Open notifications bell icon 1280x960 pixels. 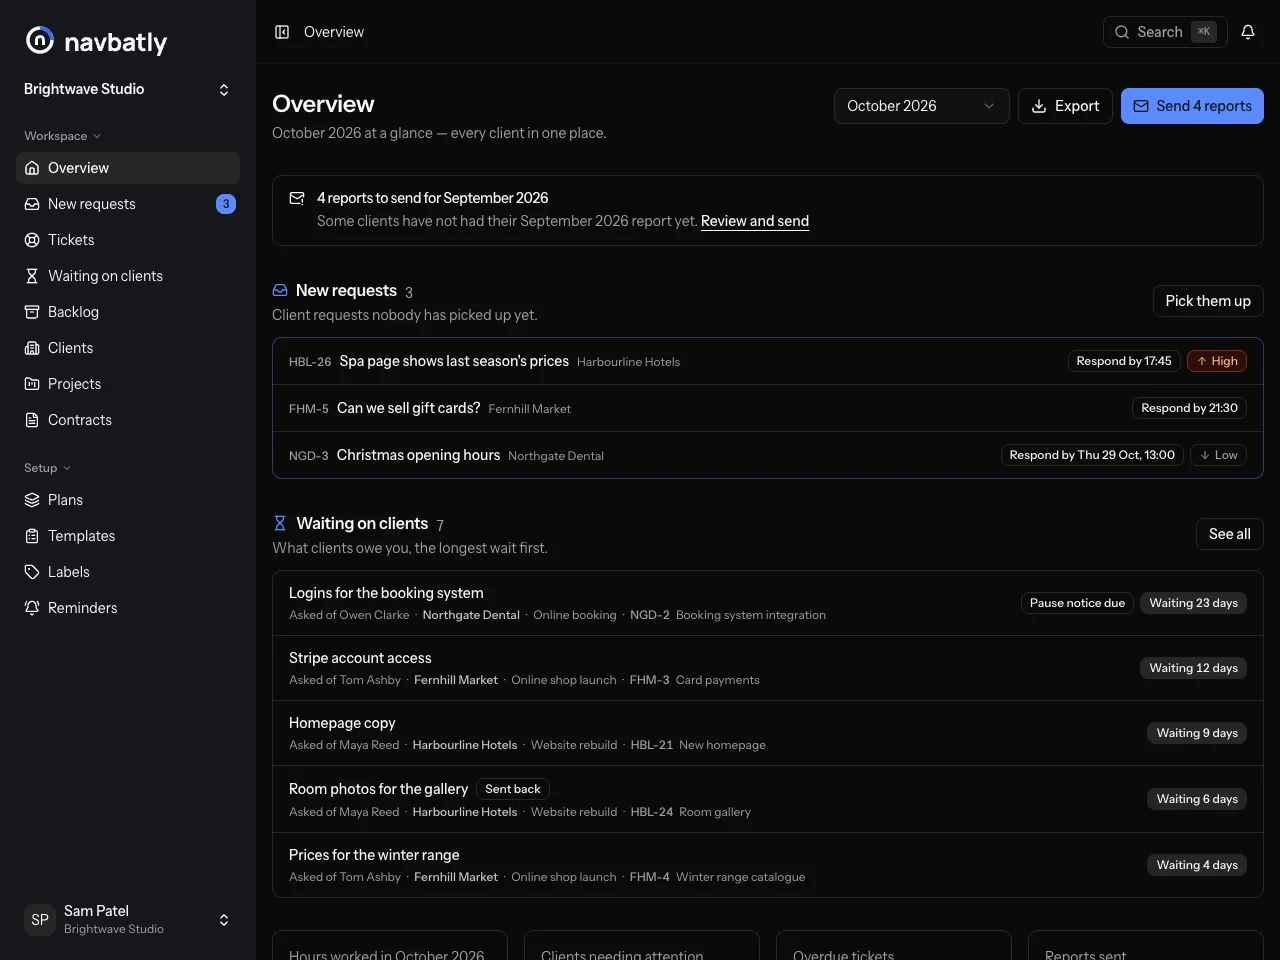click(x=1248, y=32)
